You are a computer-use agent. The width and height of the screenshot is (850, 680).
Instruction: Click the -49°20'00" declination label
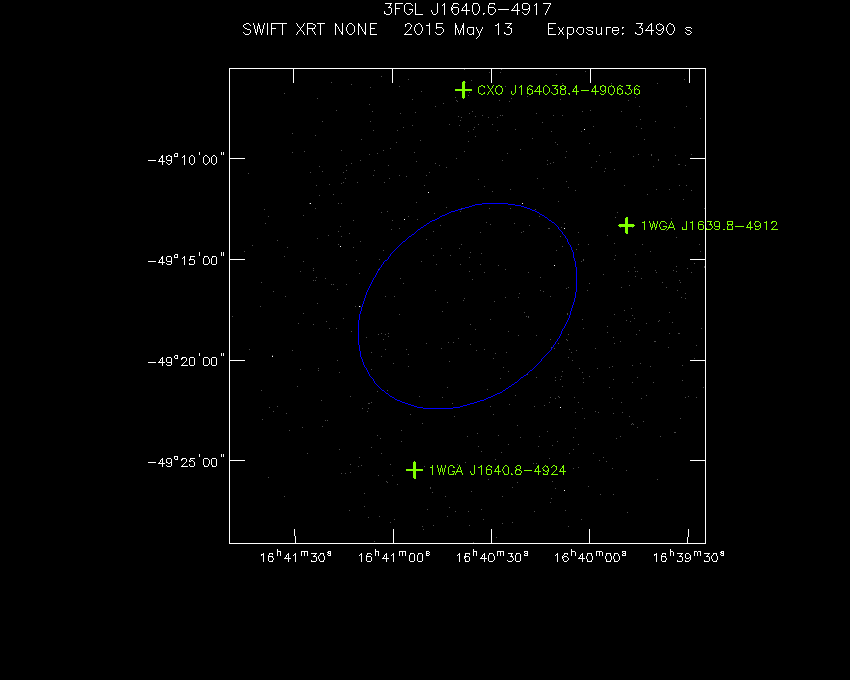click(x=186, y=362)
